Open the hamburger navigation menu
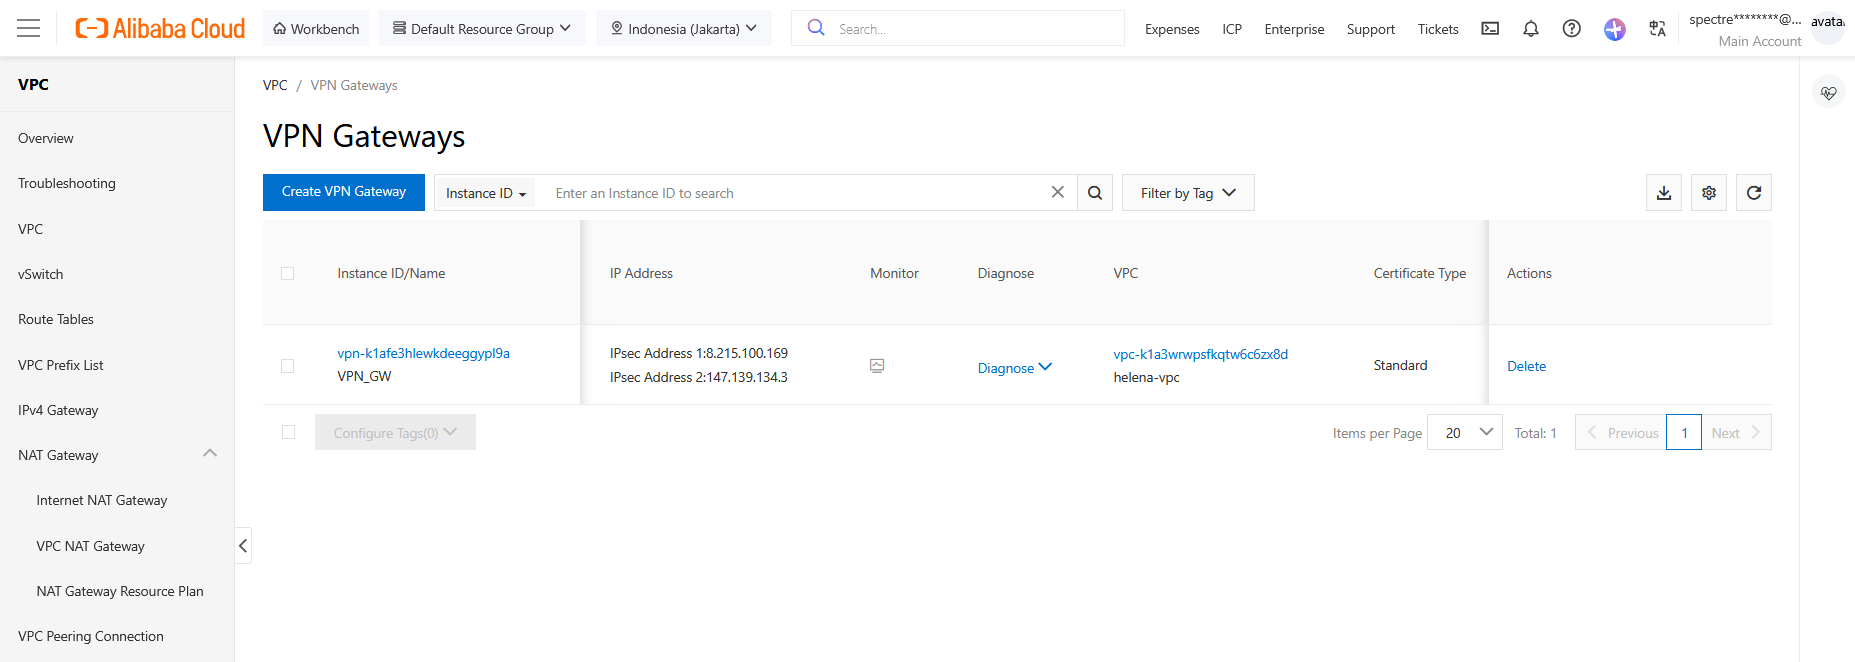Screen dimensions: 1855x662 tap(29, 28)
